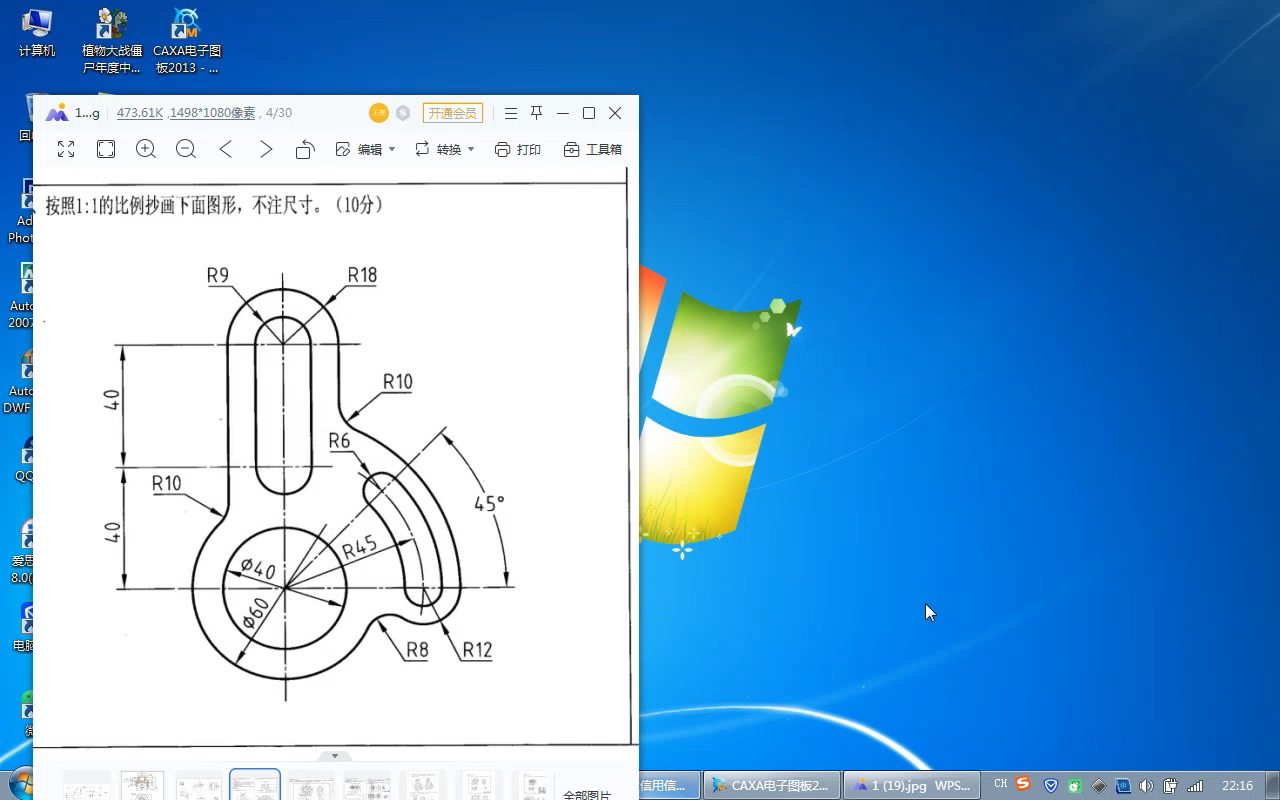Open the CAXA电子图板2013 desktop shortcut

[187, 41]
